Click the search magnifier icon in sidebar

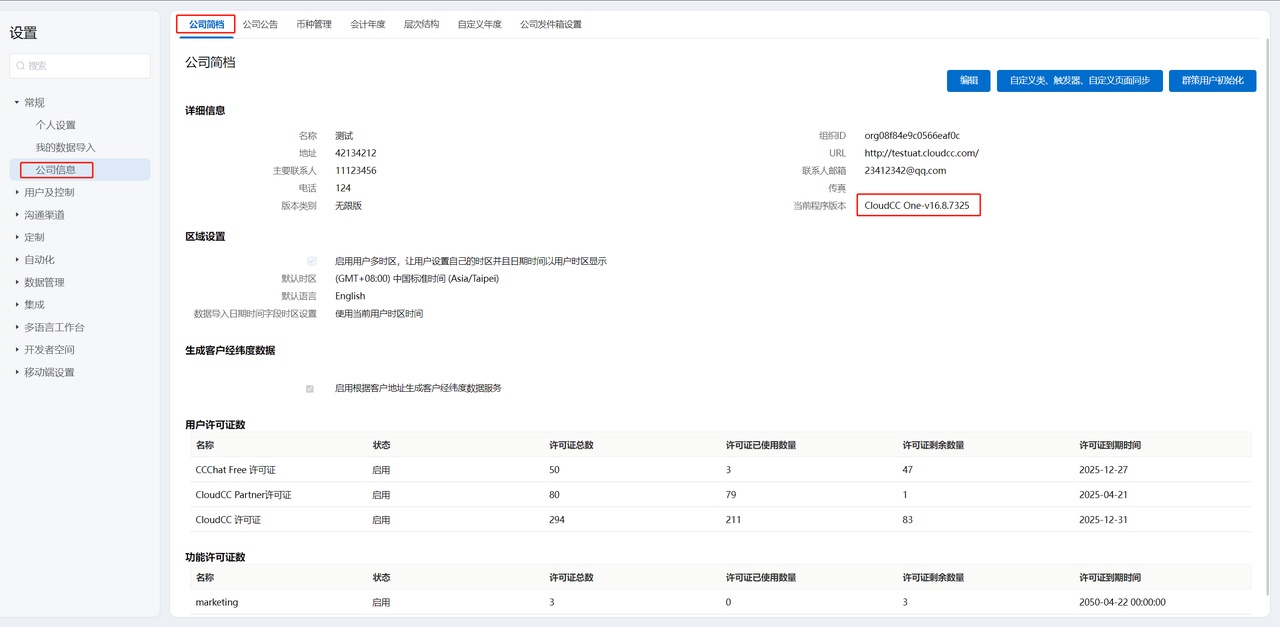coord(21,66)
